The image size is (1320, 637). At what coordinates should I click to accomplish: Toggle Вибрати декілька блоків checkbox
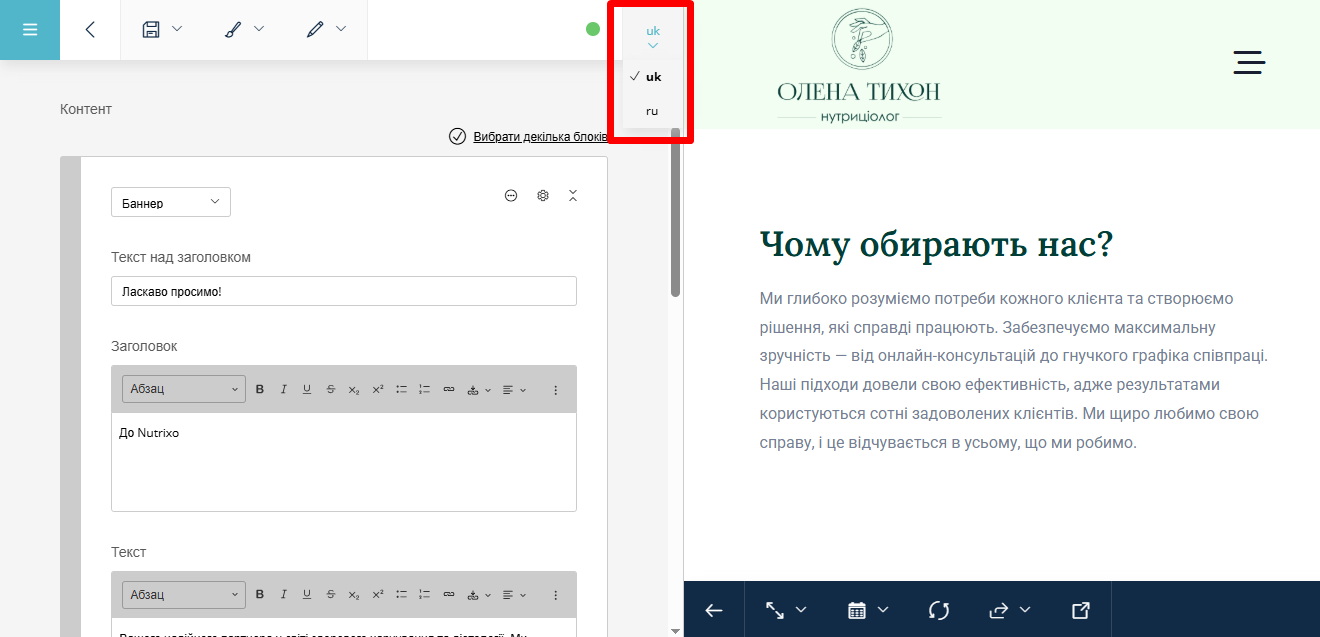[x=457, y=137]
